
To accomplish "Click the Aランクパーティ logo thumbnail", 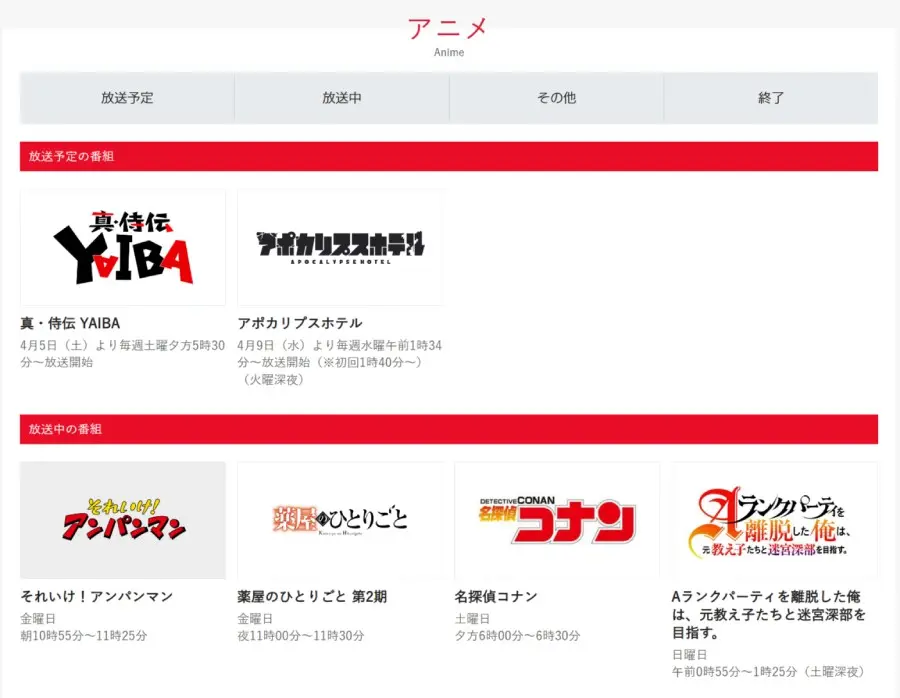I will coord(774,520).
